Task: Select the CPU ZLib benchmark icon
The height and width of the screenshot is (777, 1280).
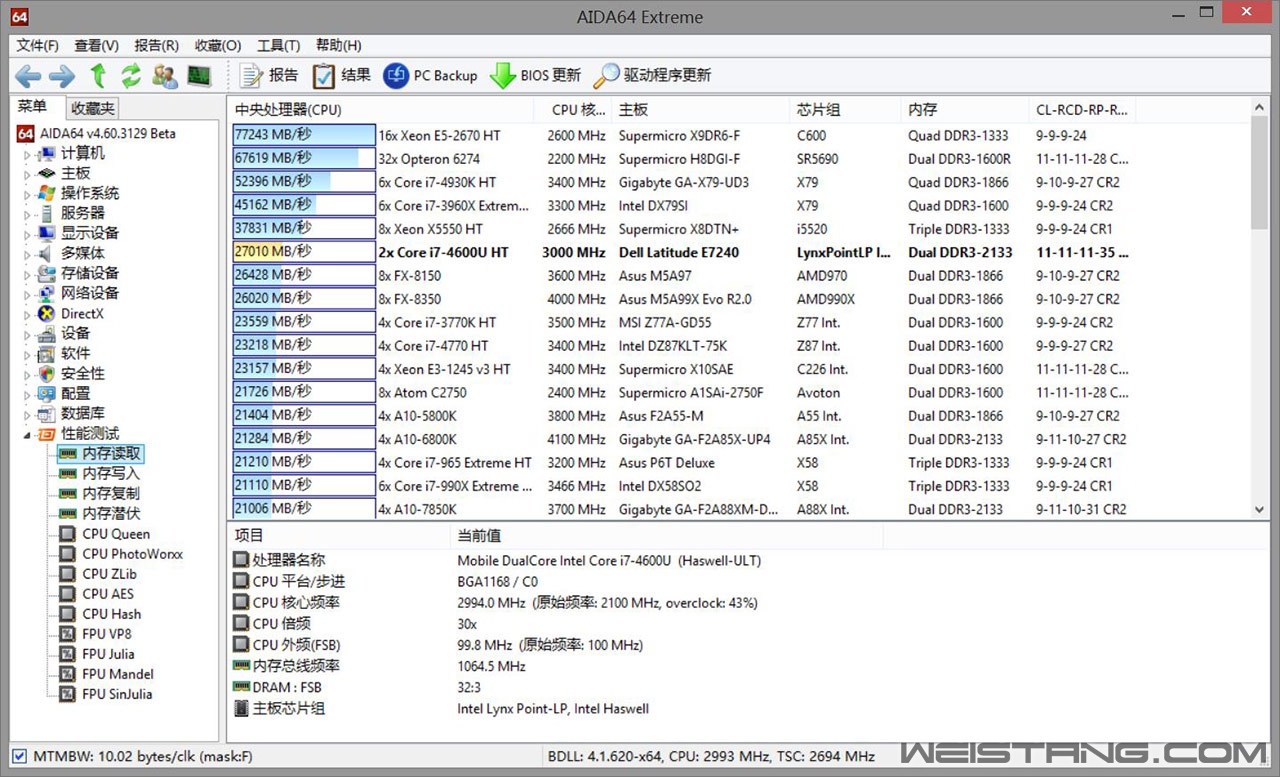Action: (x=68, y=574)
